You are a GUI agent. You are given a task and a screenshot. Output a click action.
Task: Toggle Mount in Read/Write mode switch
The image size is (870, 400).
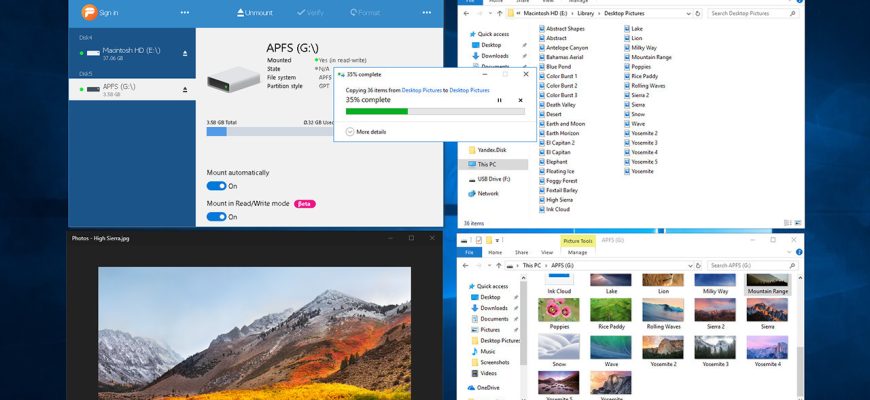(216, 216)
